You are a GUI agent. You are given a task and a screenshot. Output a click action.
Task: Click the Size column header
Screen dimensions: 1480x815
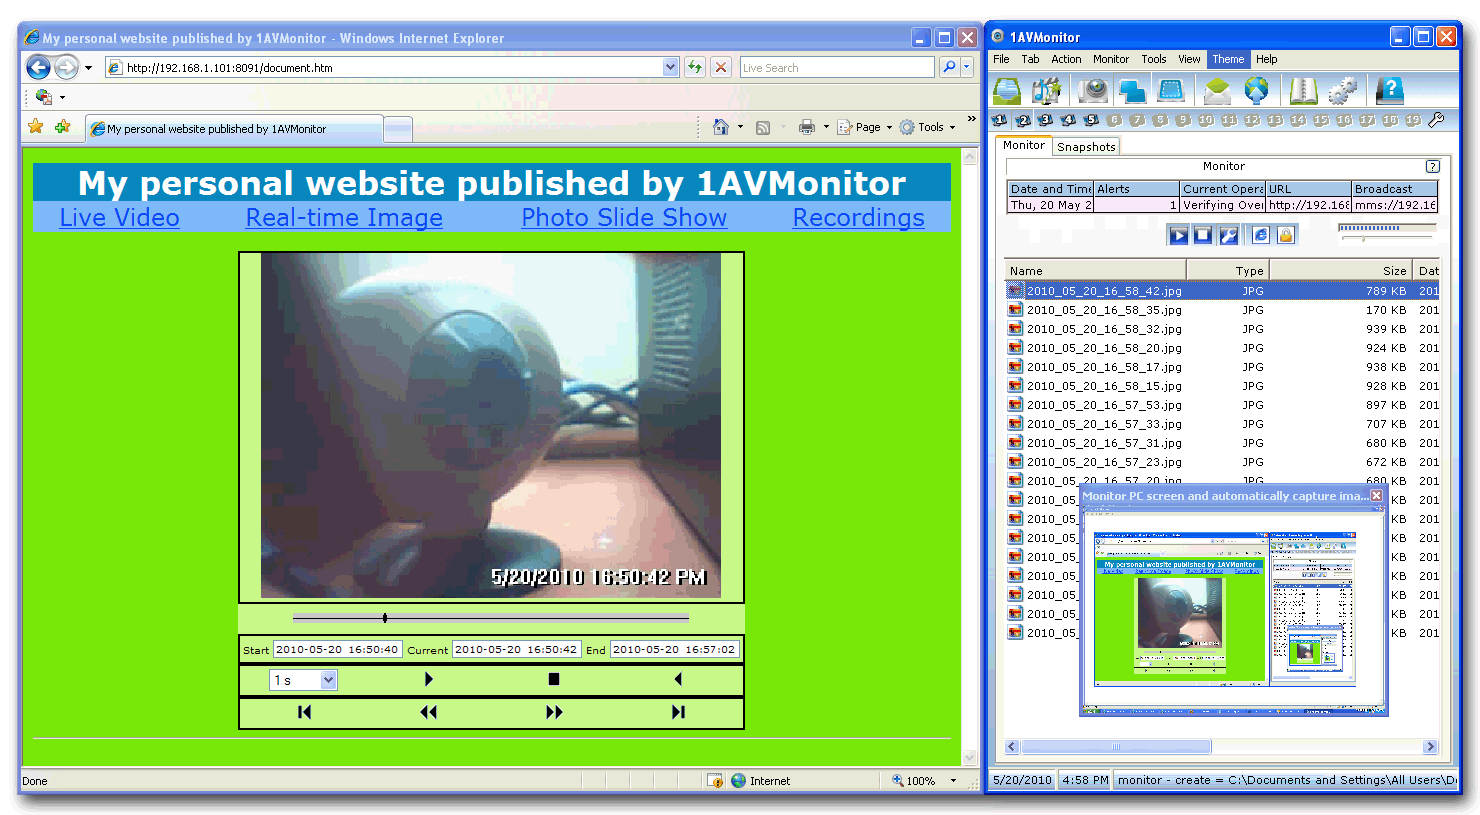click(1340, 270)
